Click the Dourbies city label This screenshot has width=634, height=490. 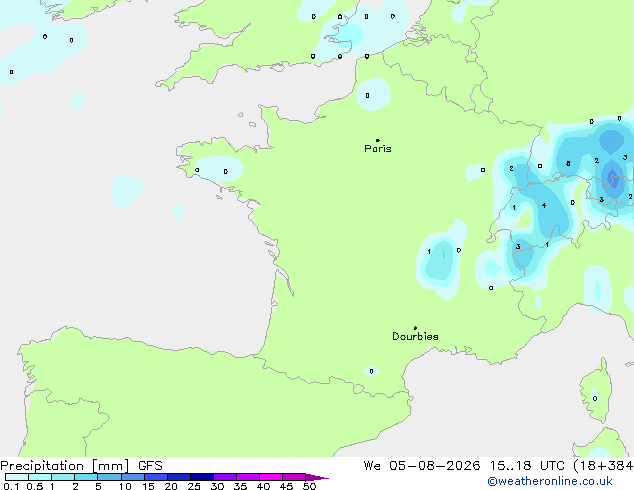pyautogui.click(x=415, y=336)
